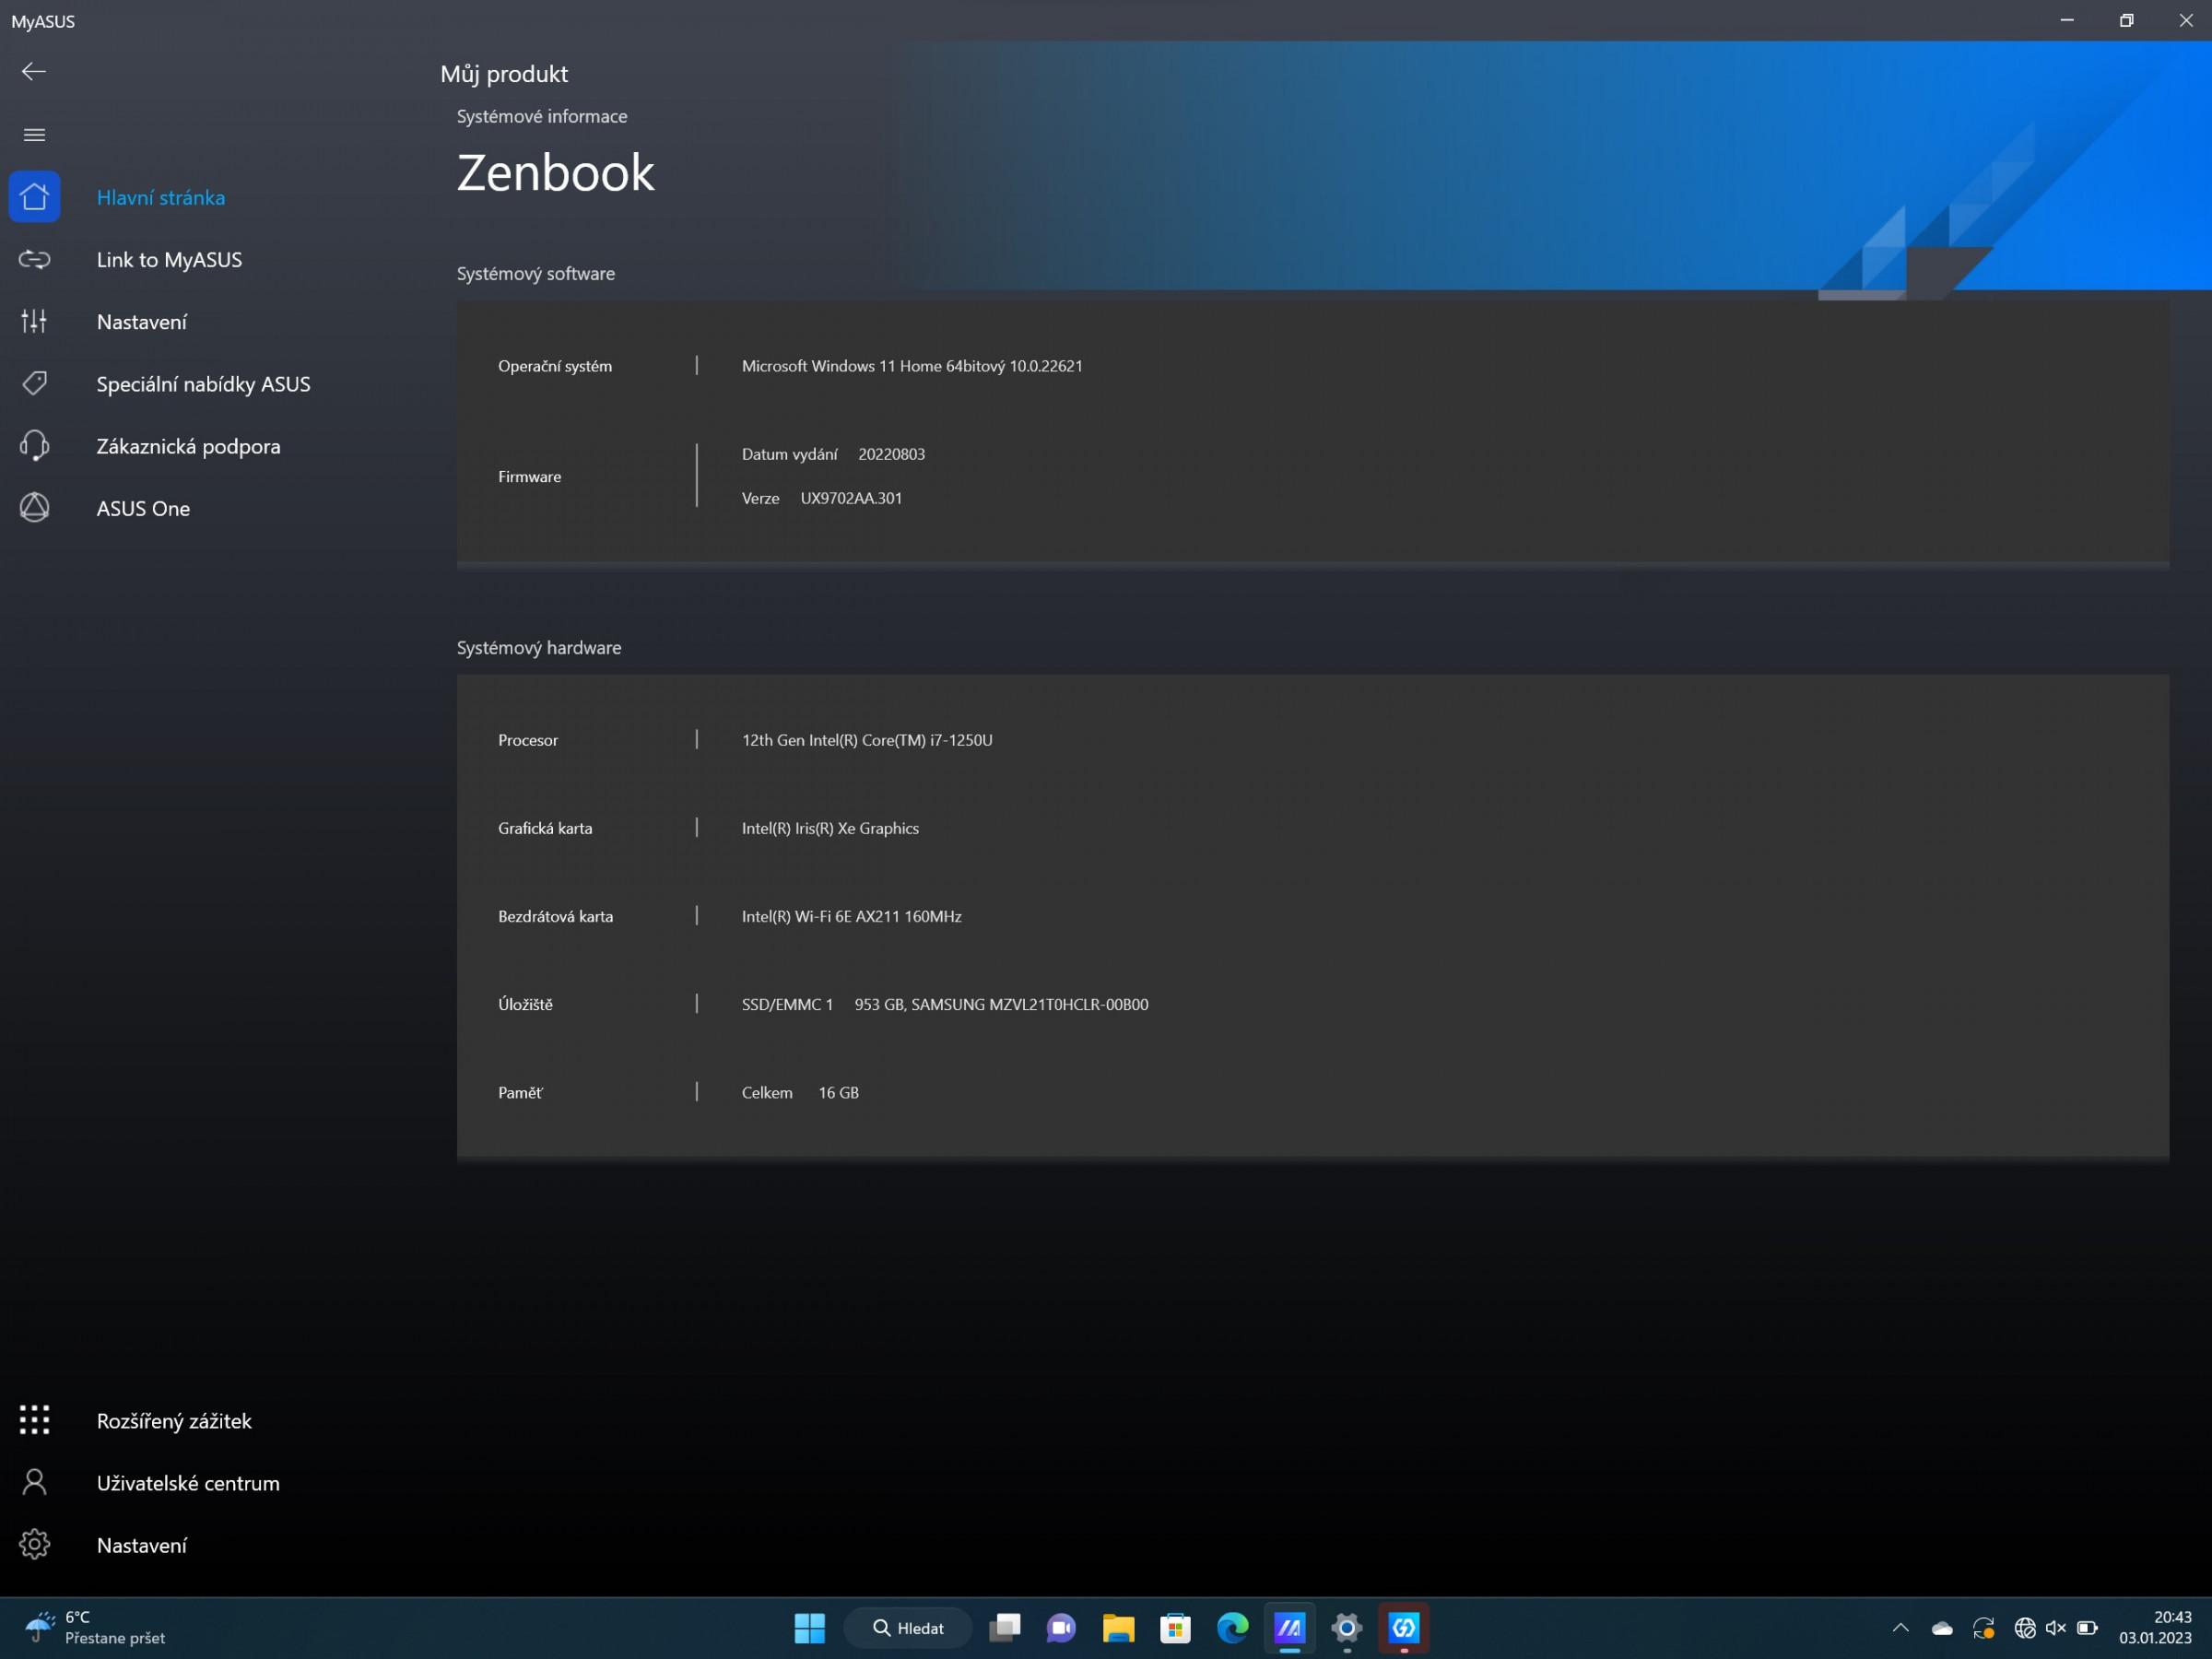Image resolution: width=2212 pixels, height=1659 pixels.
Task: Click the Zákaznická podpora headset icon
Action: click(34, 446)
